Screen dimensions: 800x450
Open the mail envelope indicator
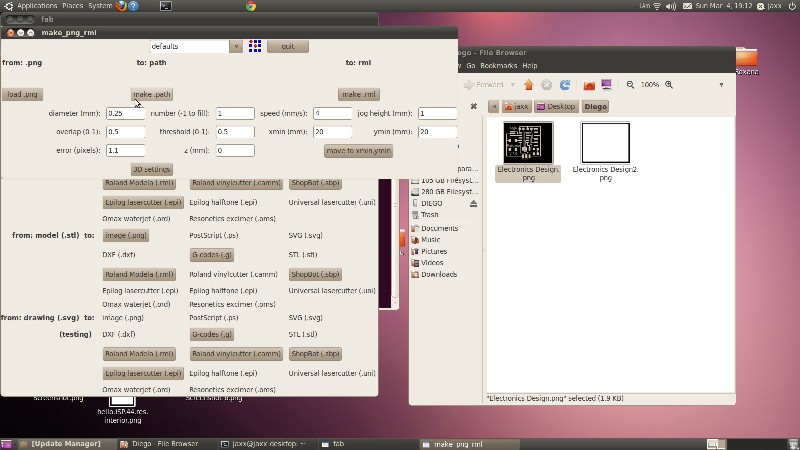[687, 6]
